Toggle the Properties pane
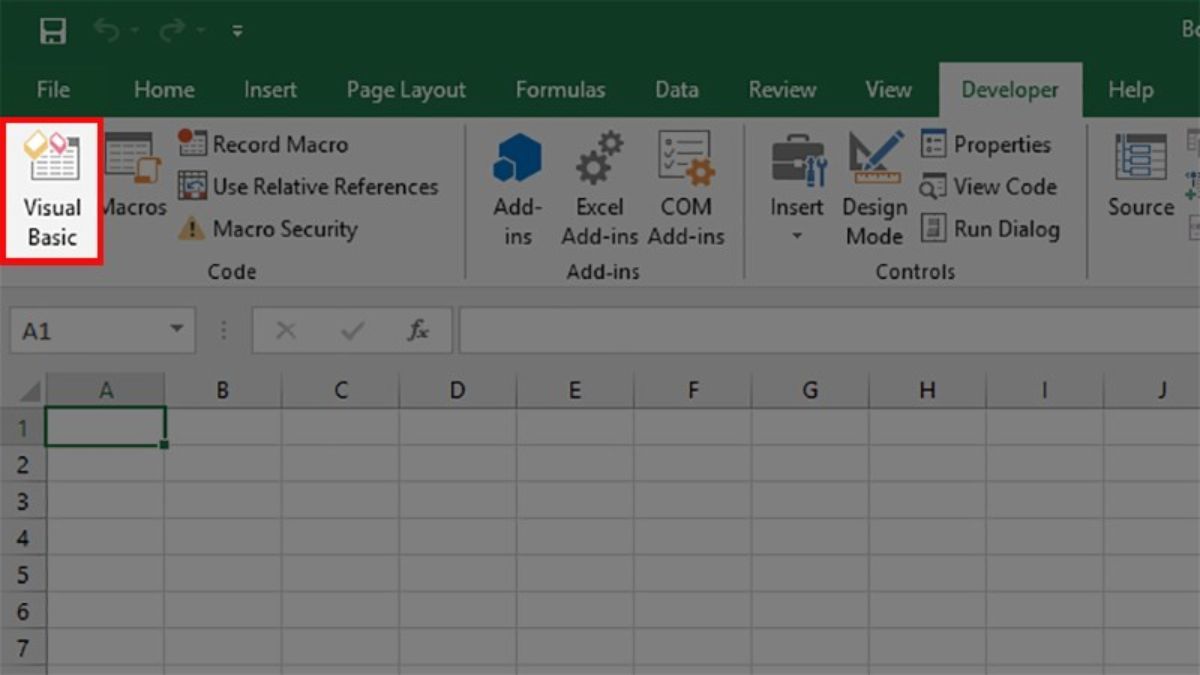The width and height of the screenshot is (1200, 675). click(993, 144)
